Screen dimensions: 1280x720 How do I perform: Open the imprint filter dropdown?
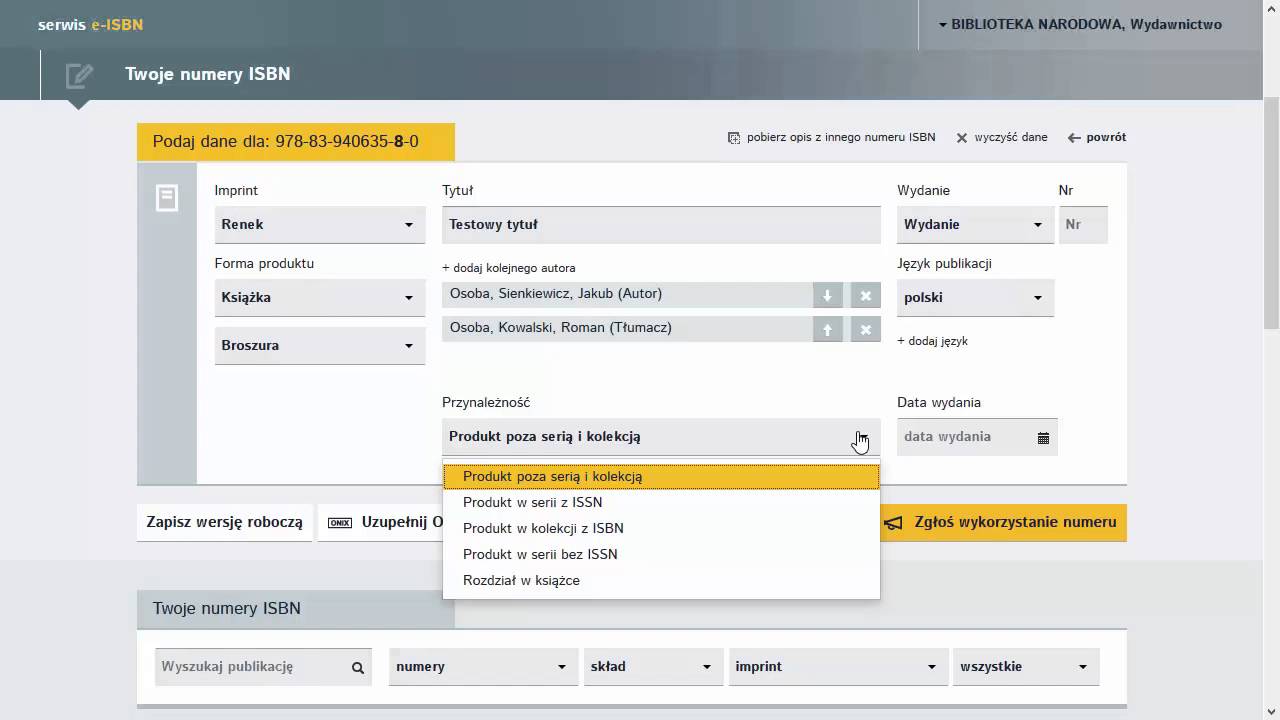838,667
